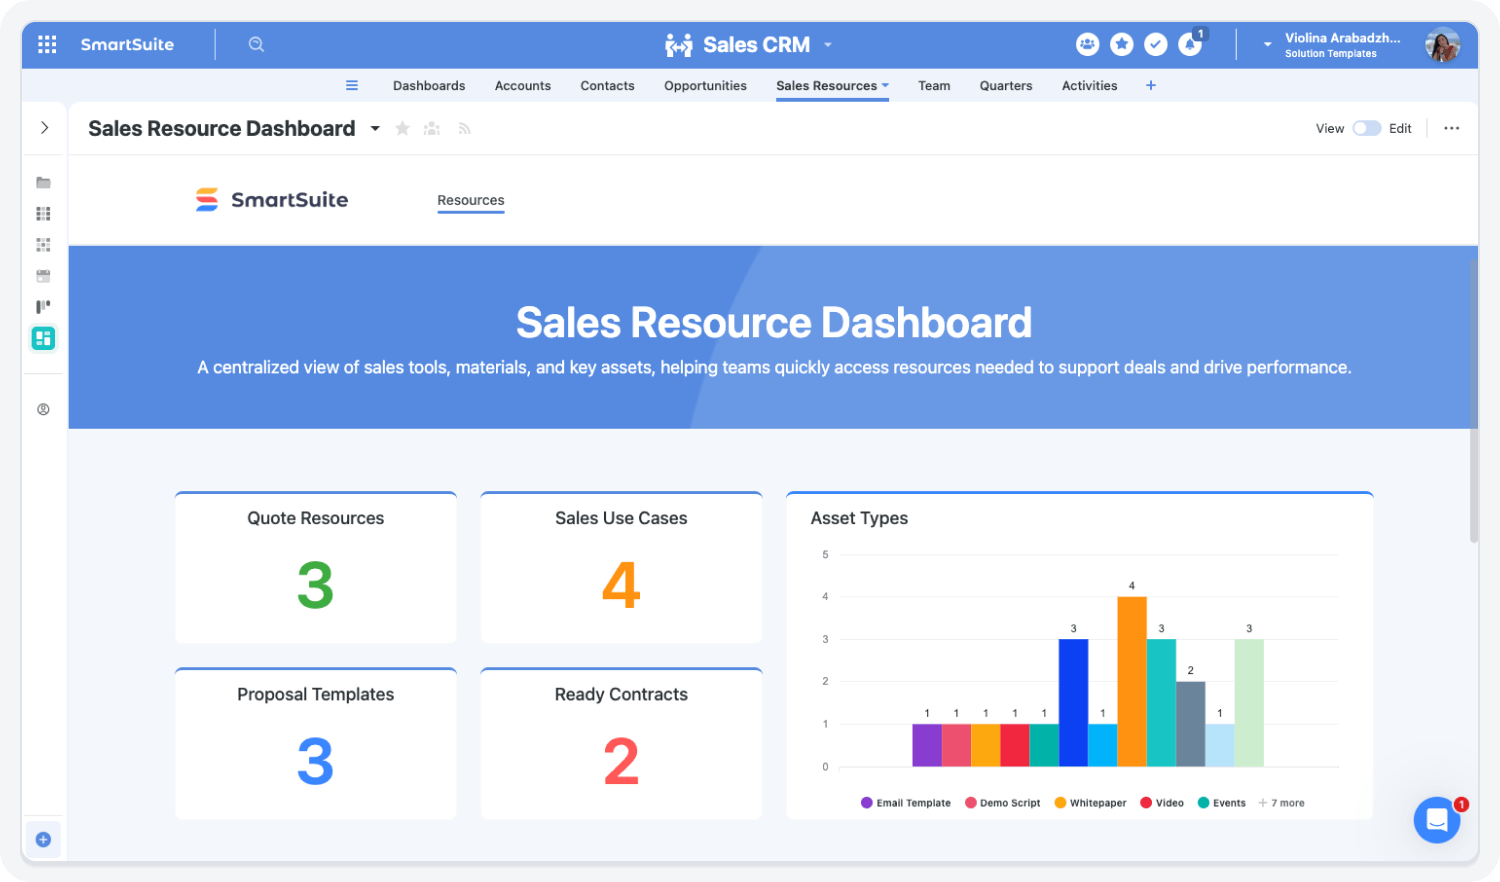Open the Sales Resource Dashboard view dropdown
Image resolution: width=1500 pixels, height=882 pixels.
pyautogui.click(x=375, y=128)
